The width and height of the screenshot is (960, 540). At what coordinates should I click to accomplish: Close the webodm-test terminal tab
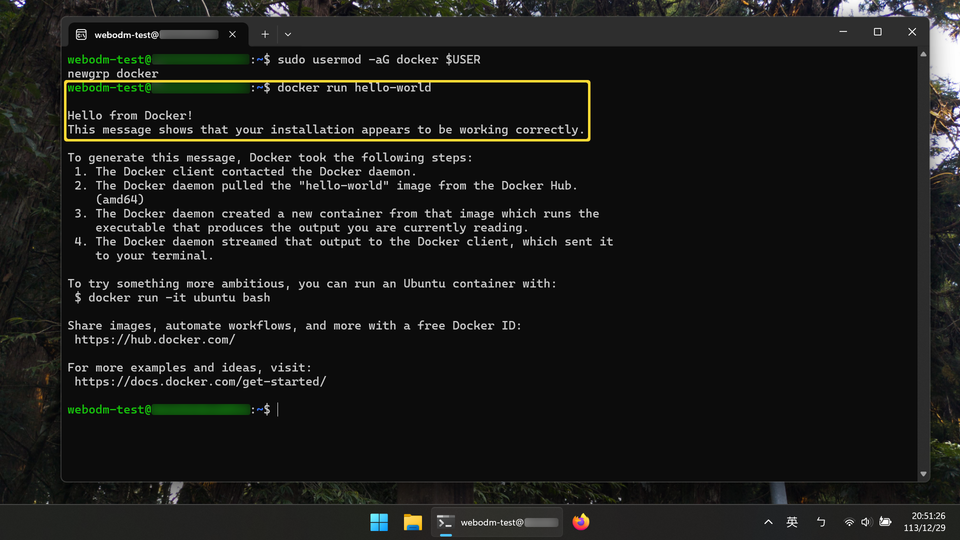coord(233,34)
